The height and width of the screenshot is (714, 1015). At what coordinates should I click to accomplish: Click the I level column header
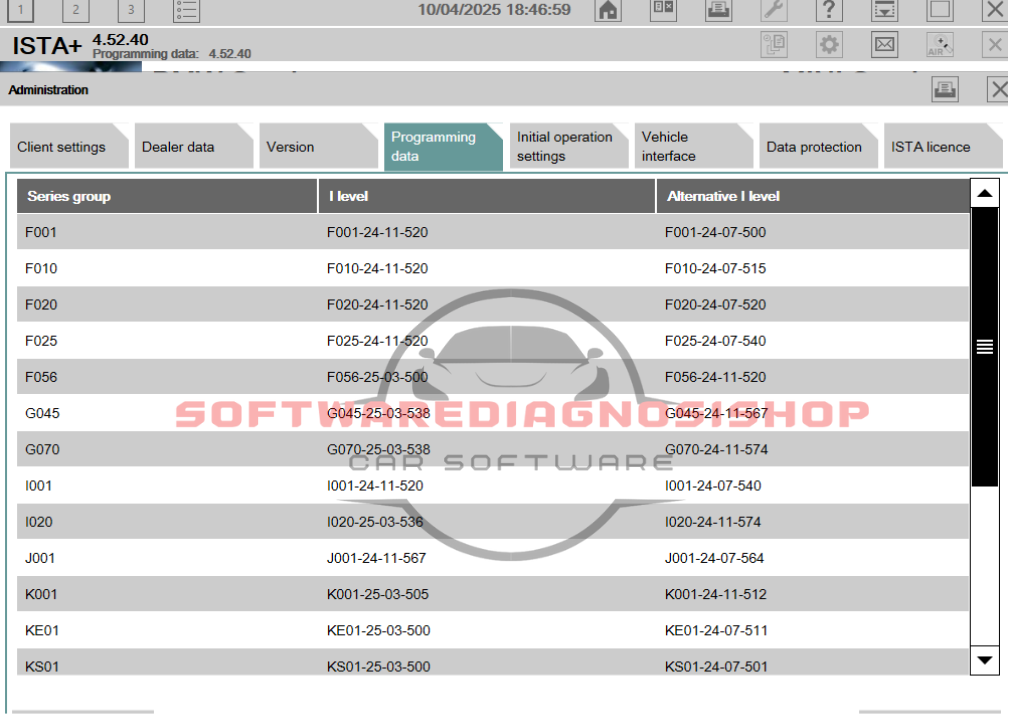[x=487, y=196]
